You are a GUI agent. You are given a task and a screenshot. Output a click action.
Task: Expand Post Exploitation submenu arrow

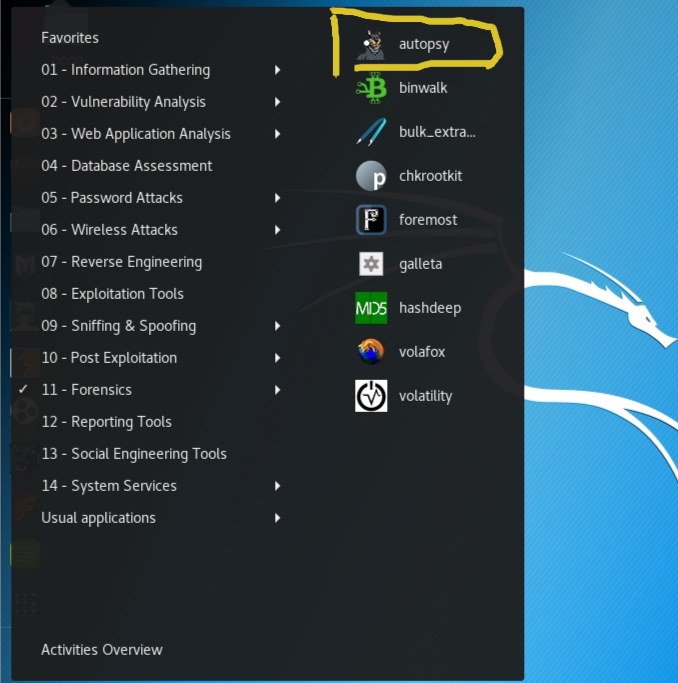pyautogui.click(x=277, y=358)
